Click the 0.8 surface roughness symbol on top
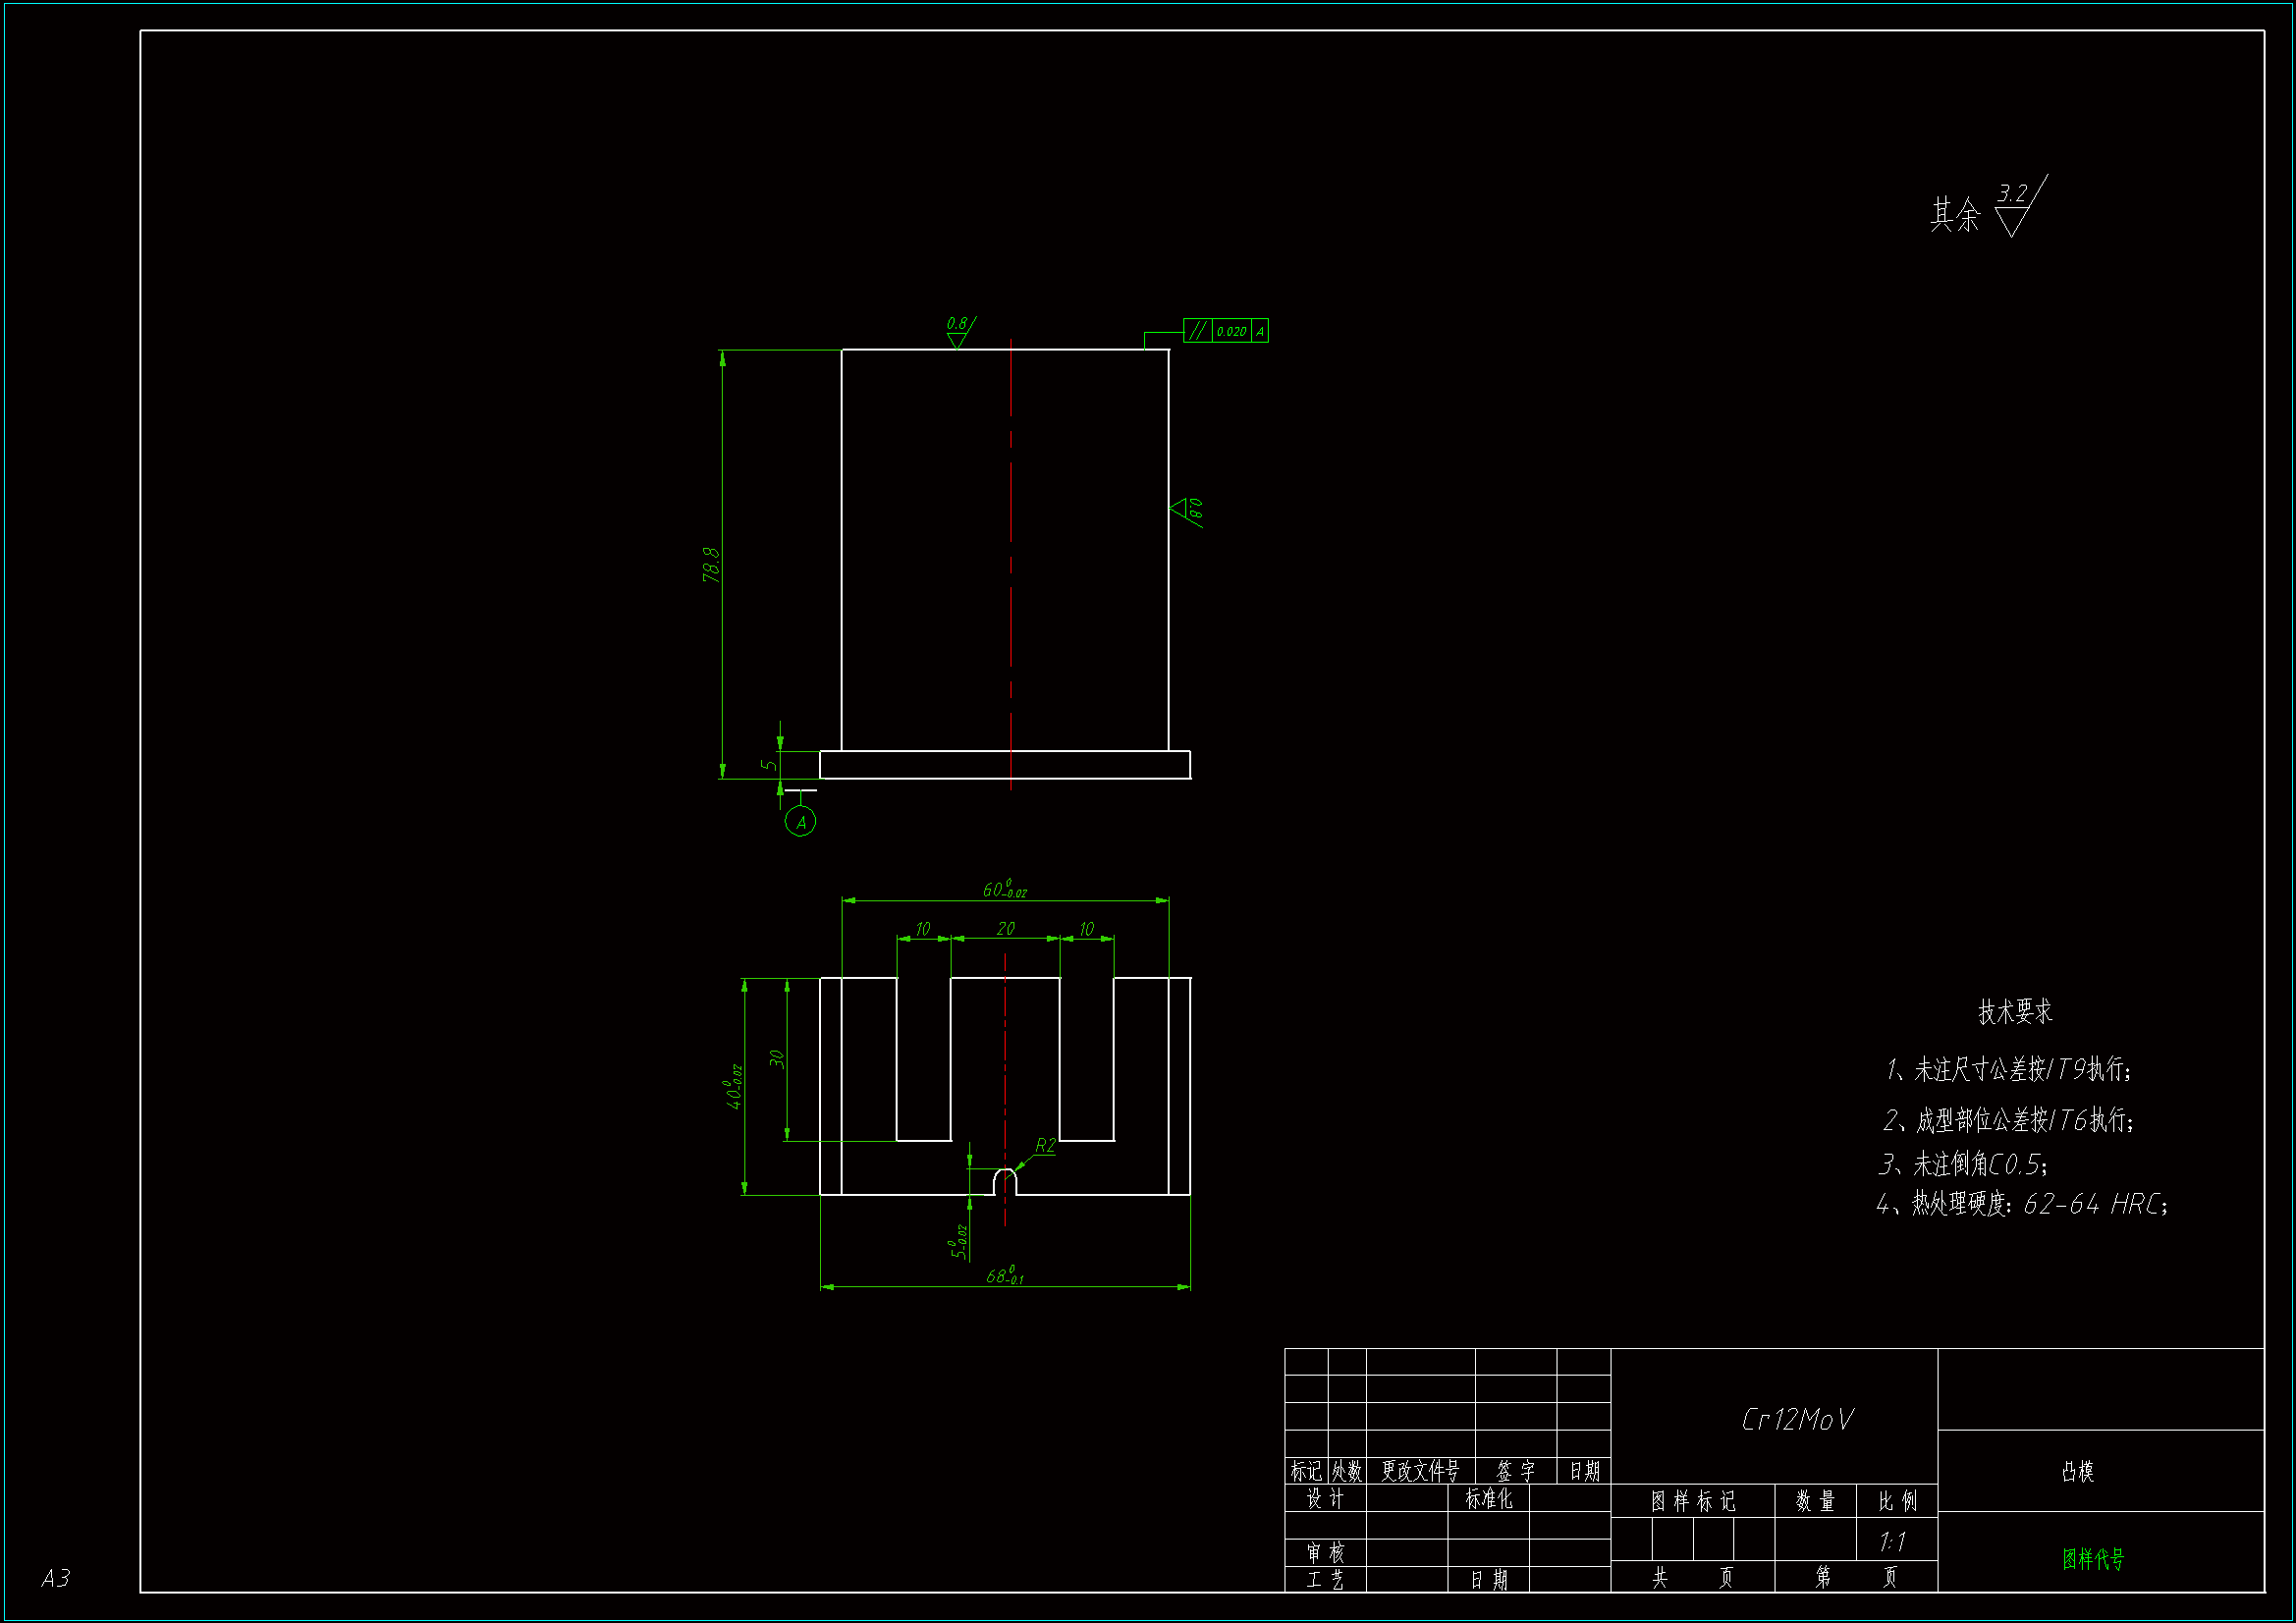This screenshot has height=1623, width=2296. [958, 331]
